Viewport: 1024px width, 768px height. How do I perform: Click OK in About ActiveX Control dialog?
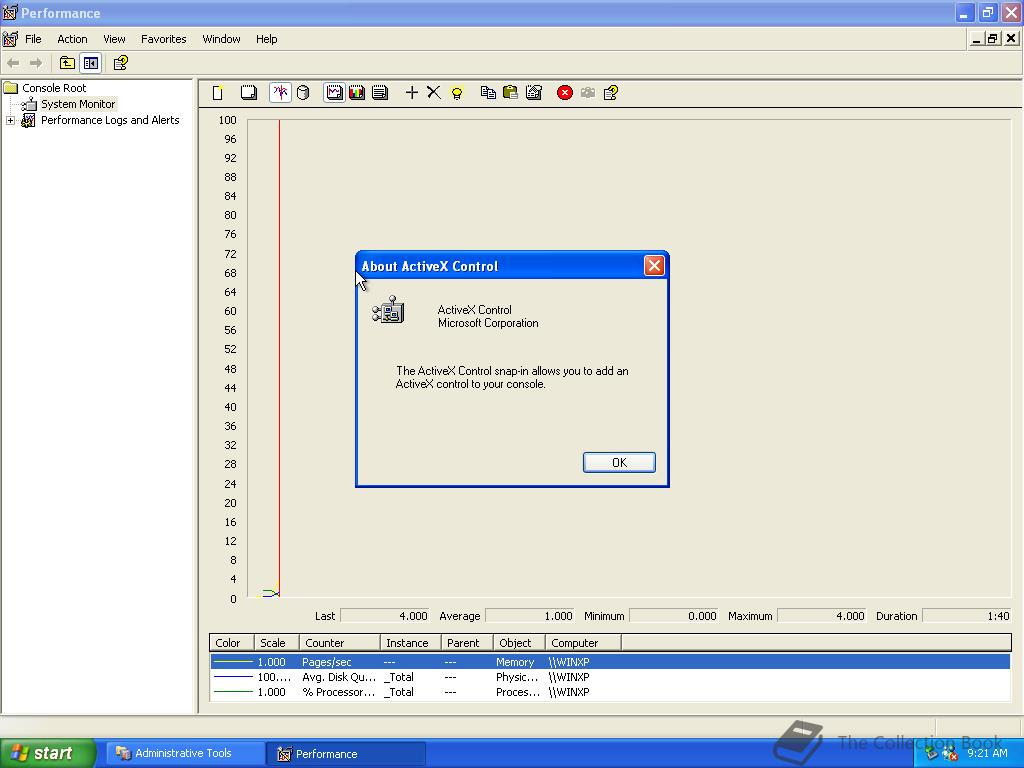click(x=619, y=462)
